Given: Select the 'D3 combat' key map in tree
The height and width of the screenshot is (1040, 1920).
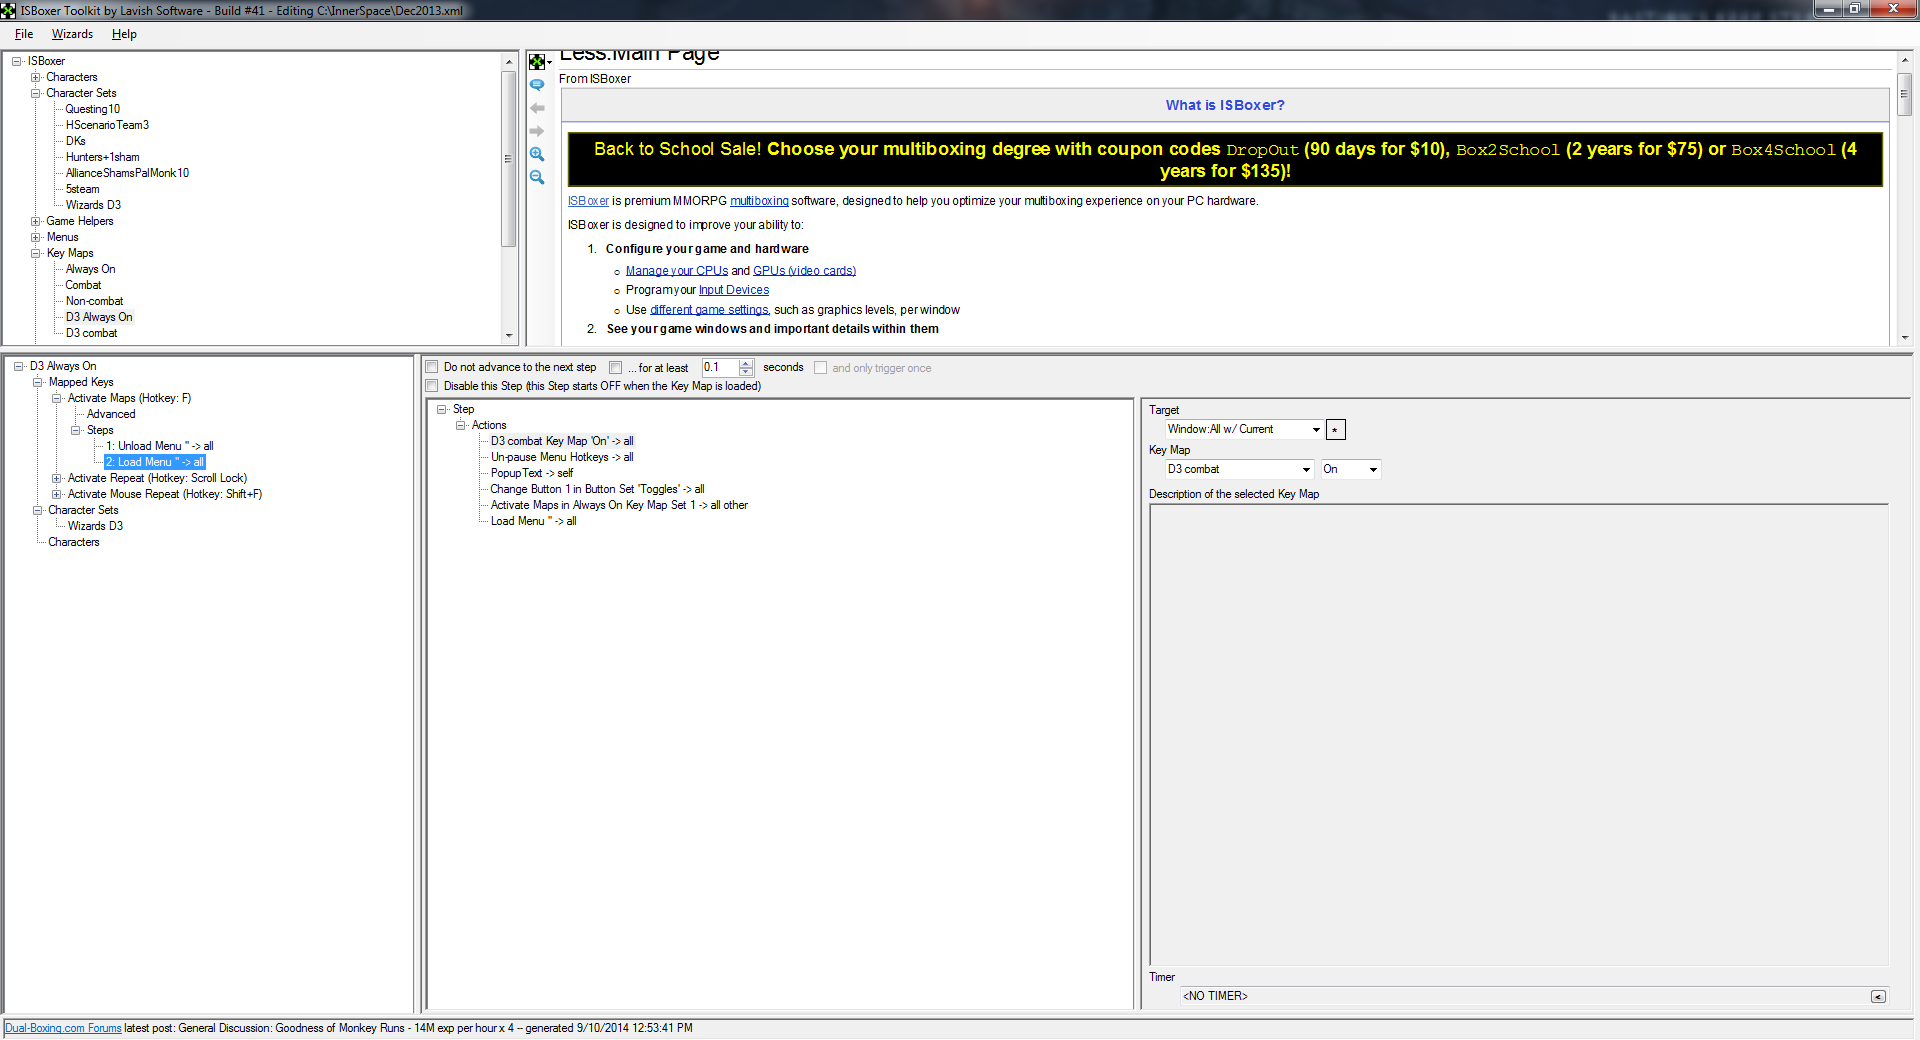Looking at the screenshot, I should [92, 333].
